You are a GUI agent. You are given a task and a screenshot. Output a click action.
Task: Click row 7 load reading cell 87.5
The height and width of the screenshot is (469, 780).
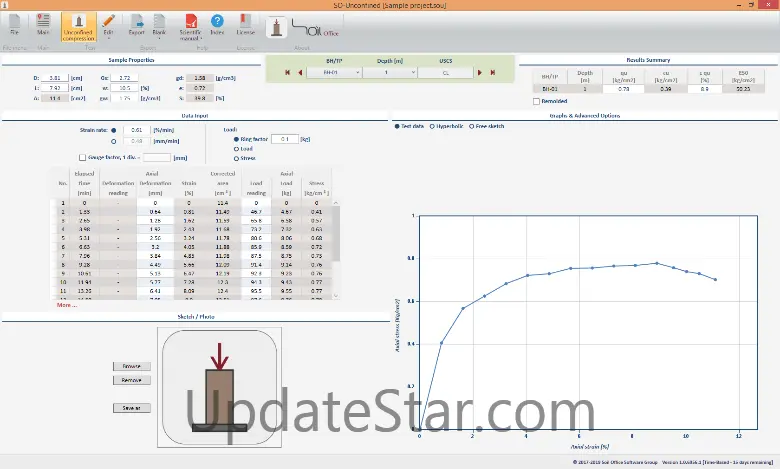tap(256, 256)
